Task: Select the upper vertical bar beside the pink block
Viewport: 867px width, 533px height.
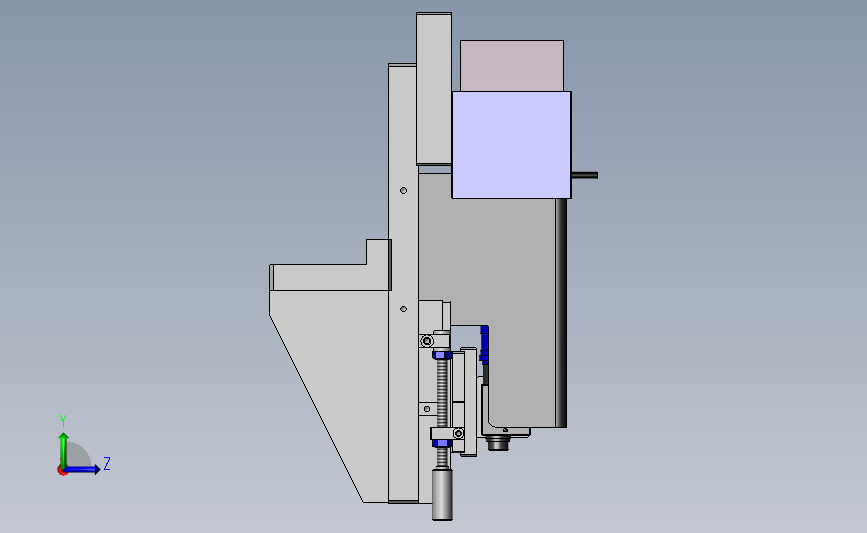Action: pyautogui.click(x=434, y=88)
